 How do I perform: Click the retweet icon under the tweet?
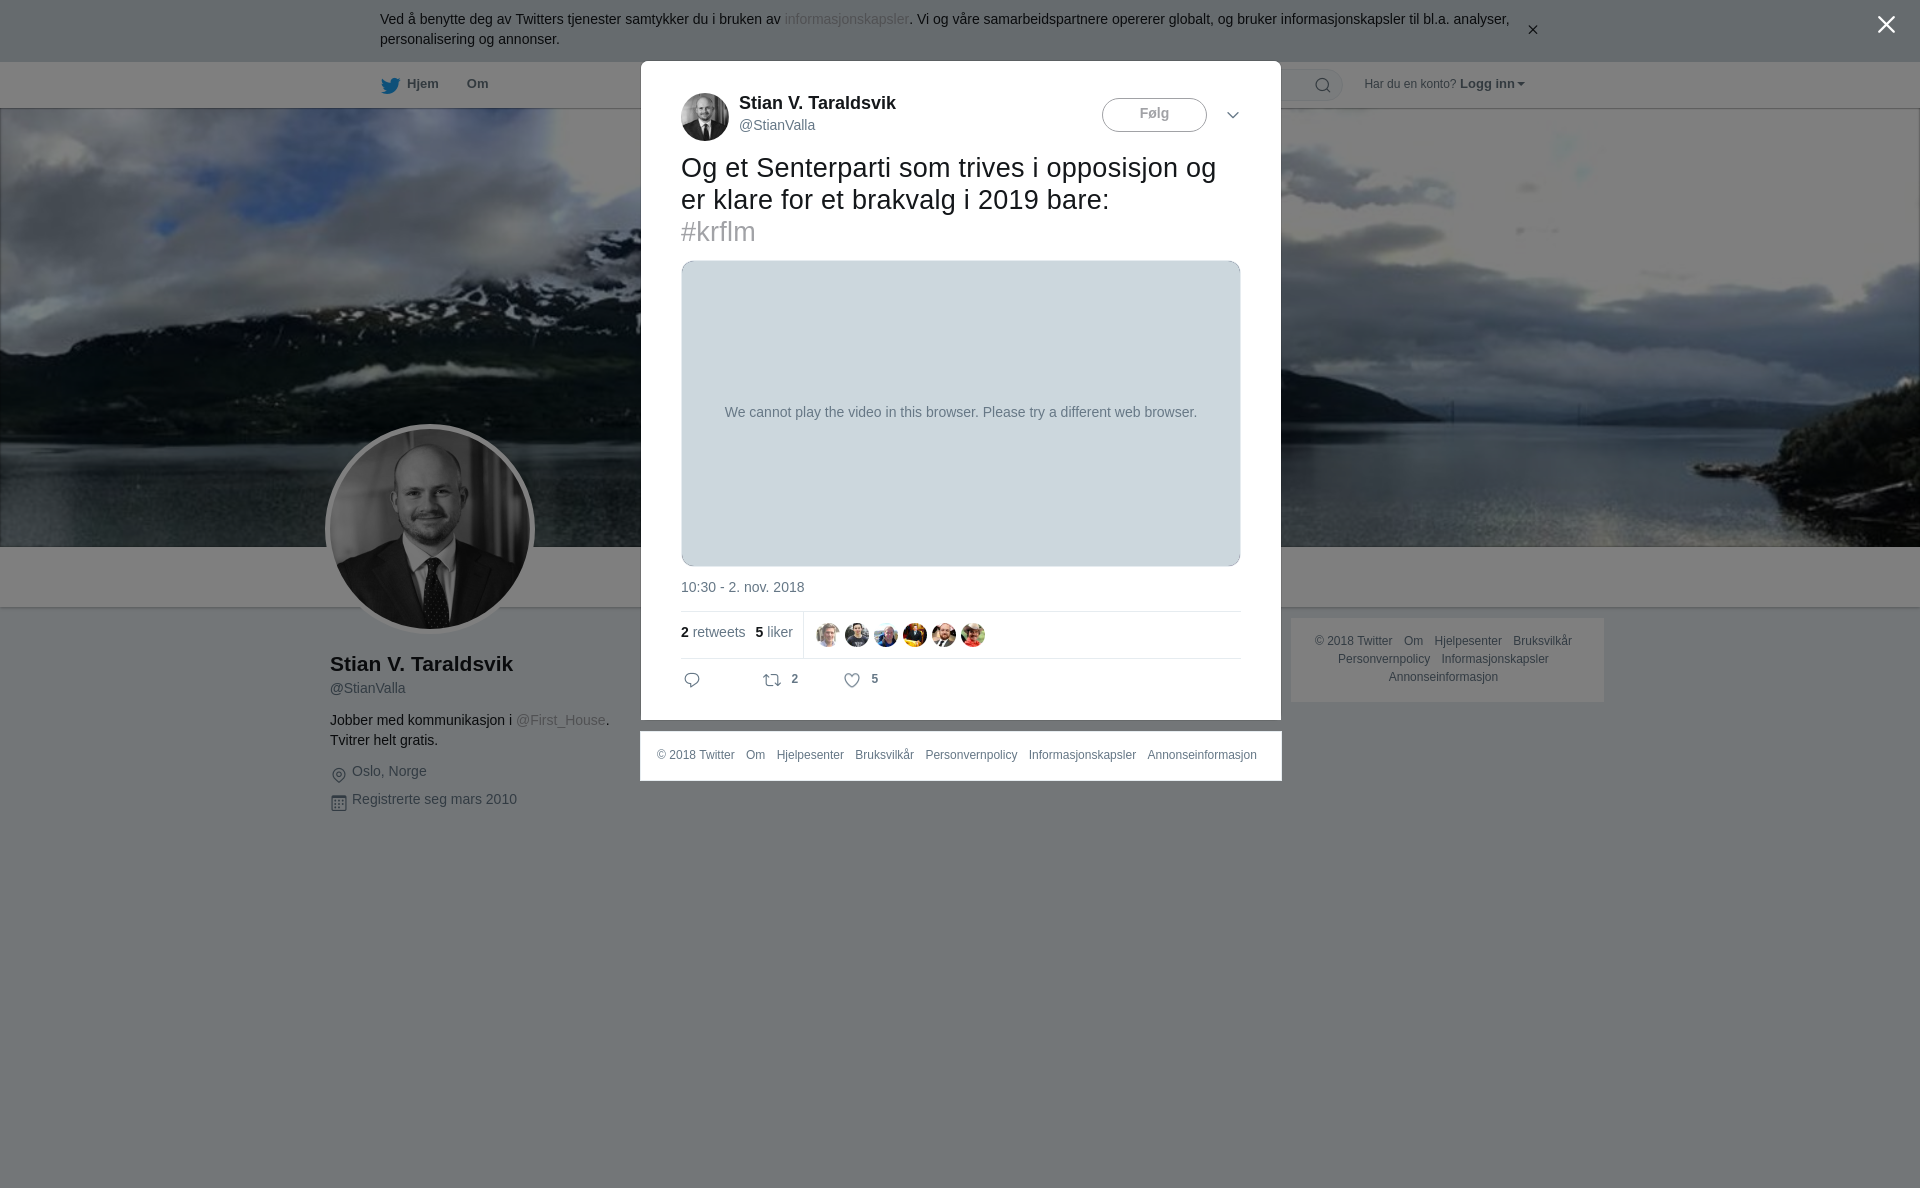pos(772,680)
